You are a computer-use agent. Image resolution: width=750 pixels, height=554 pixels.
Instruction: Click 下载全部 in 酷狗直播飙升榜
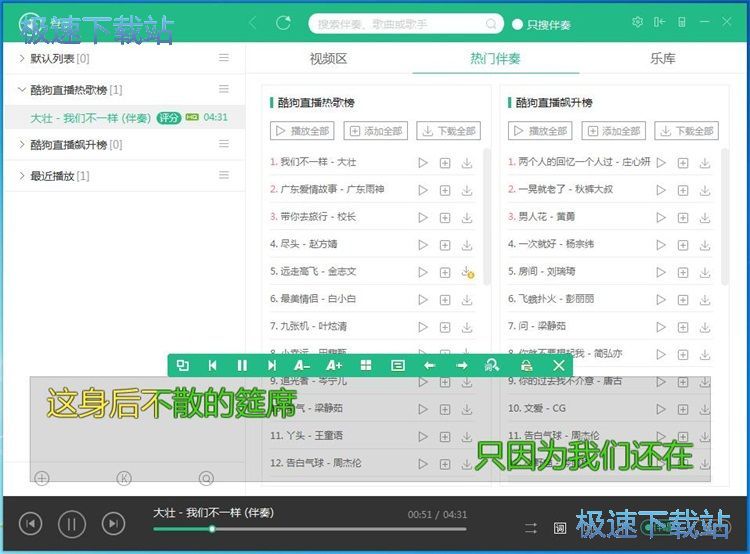(x=686, y=131)
